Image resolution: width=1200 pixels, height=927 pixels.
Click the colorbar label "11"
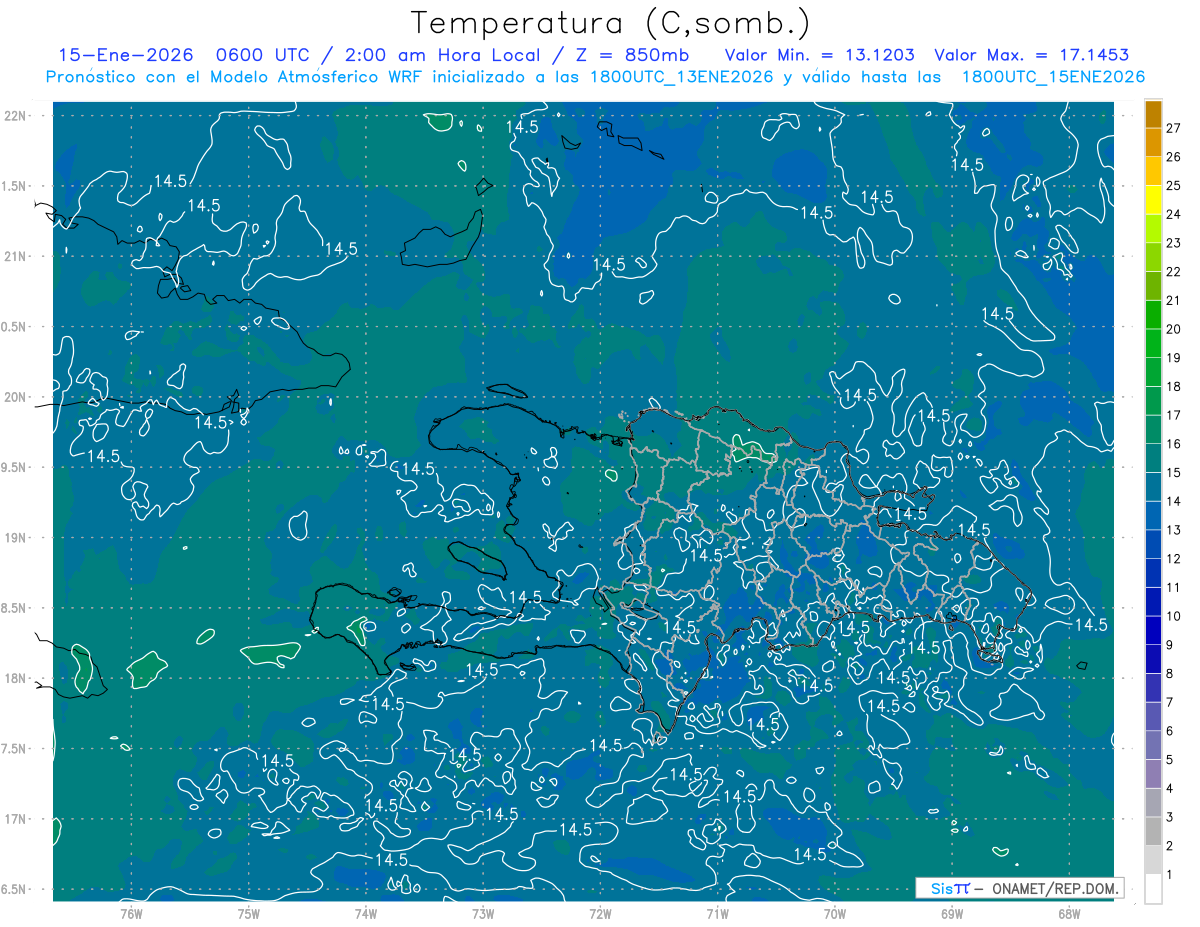(x=1174, y=587)
